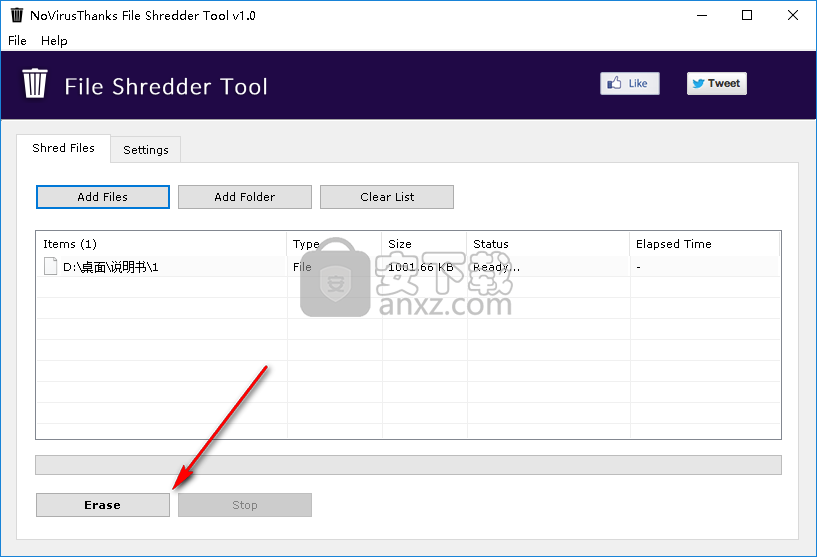The width and height of the screenshot is (817, 557).
Task: Click the disabled Stop button
Action: tap(245, 505)
